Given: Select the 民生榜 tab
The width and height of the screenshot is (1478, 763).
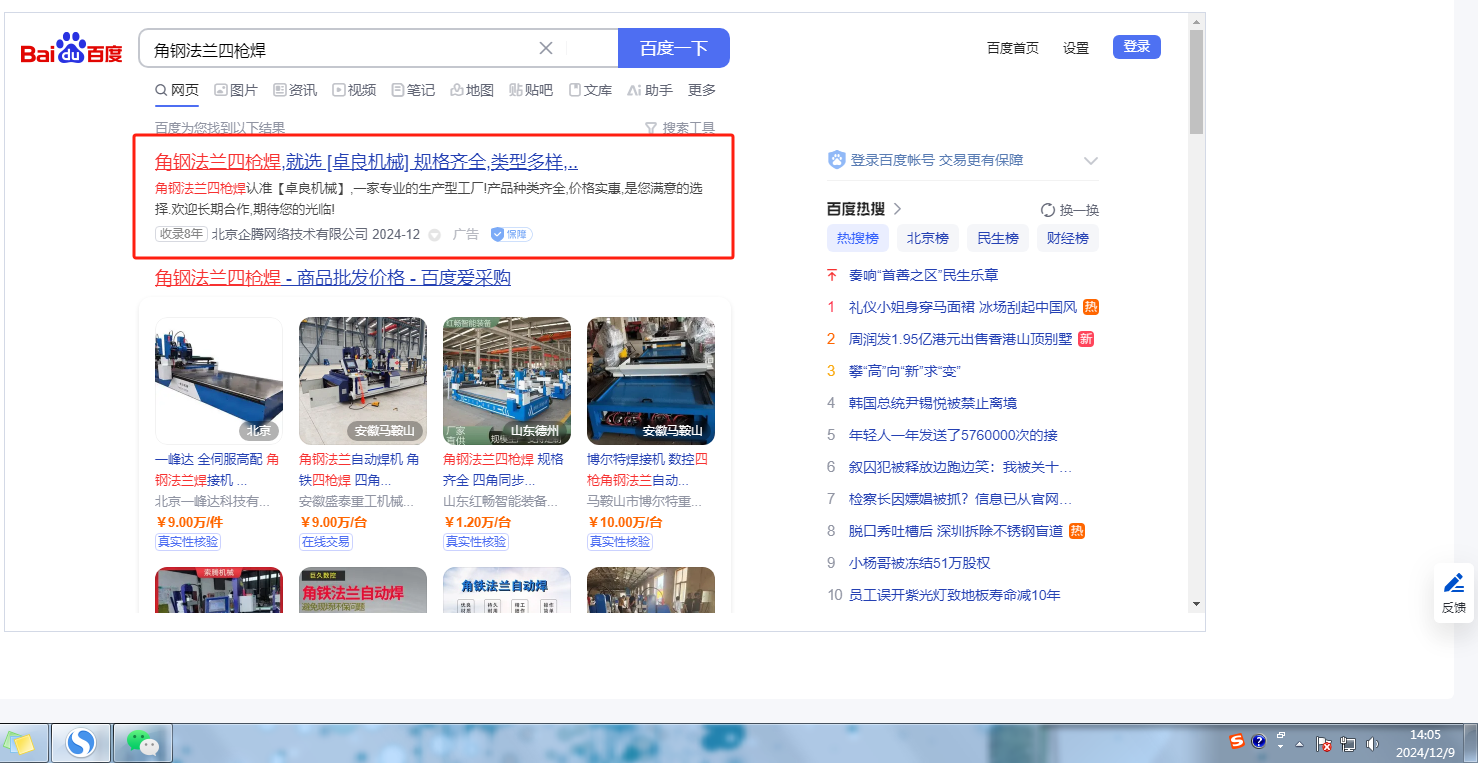Looking at the screenshot, I should (998, 238).
